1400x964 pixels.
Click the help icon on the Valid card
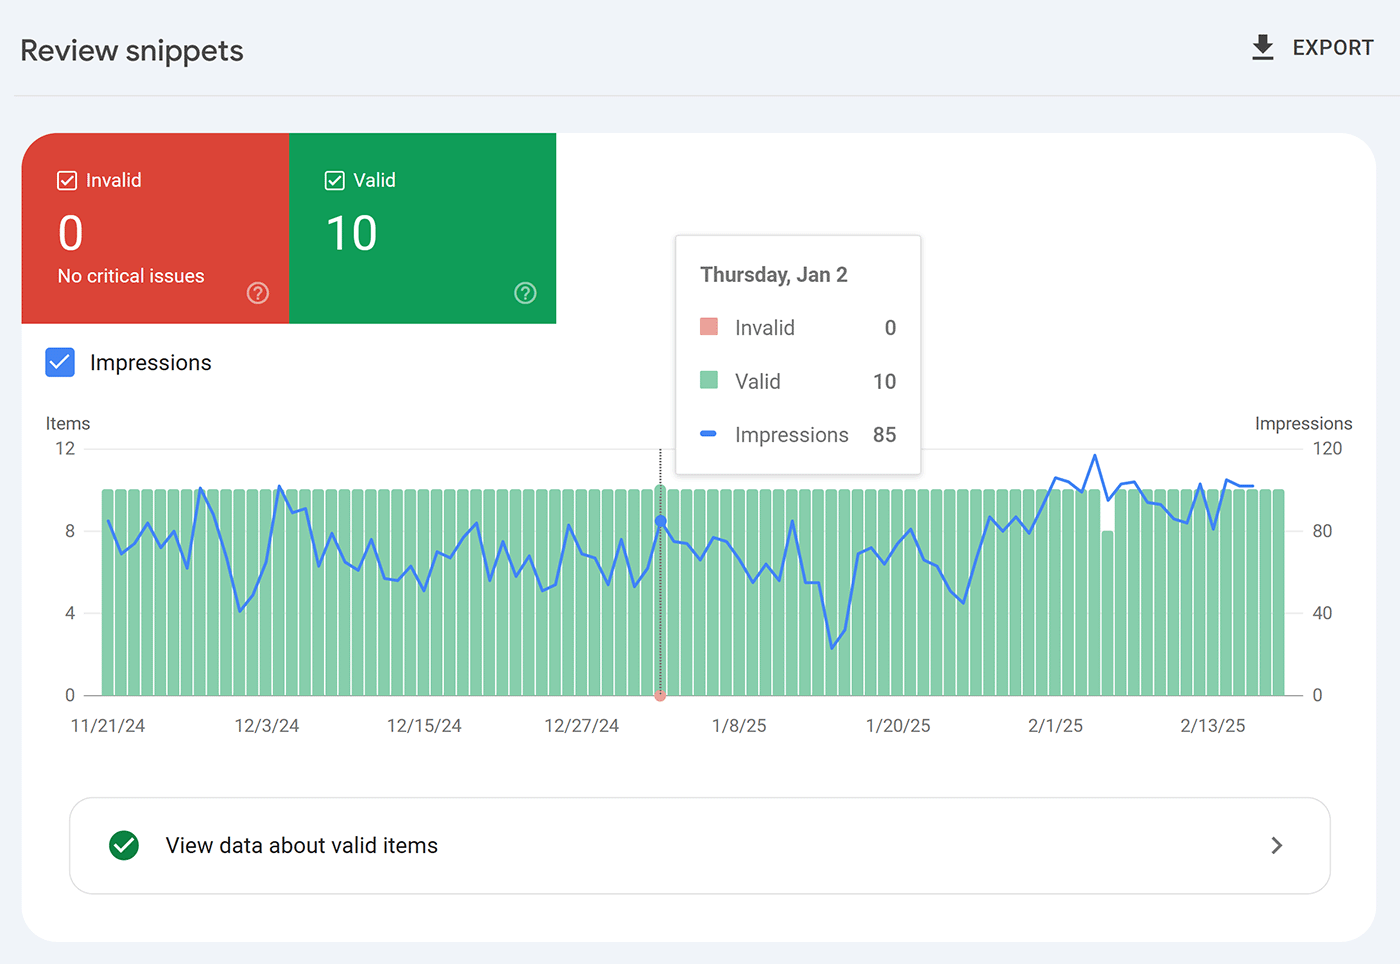click(x=525, y=293)
